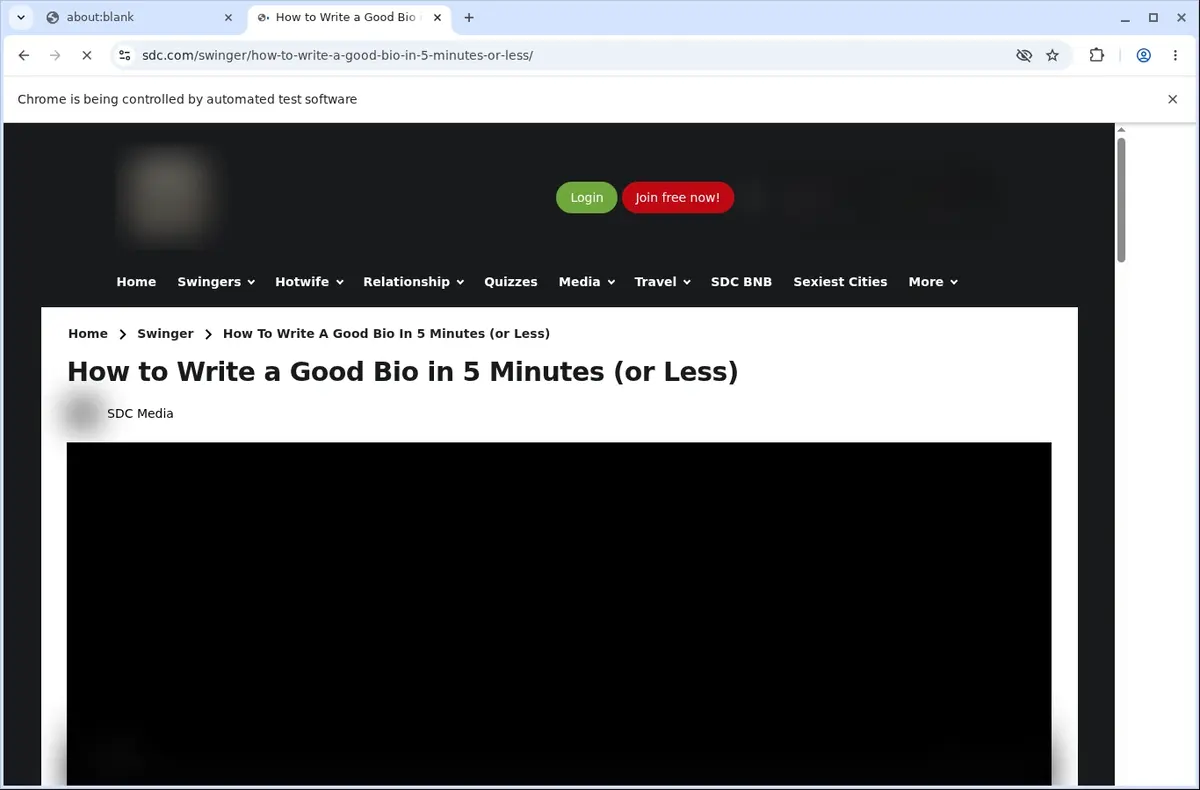Click the SDC Media author link

coord(140,414)
